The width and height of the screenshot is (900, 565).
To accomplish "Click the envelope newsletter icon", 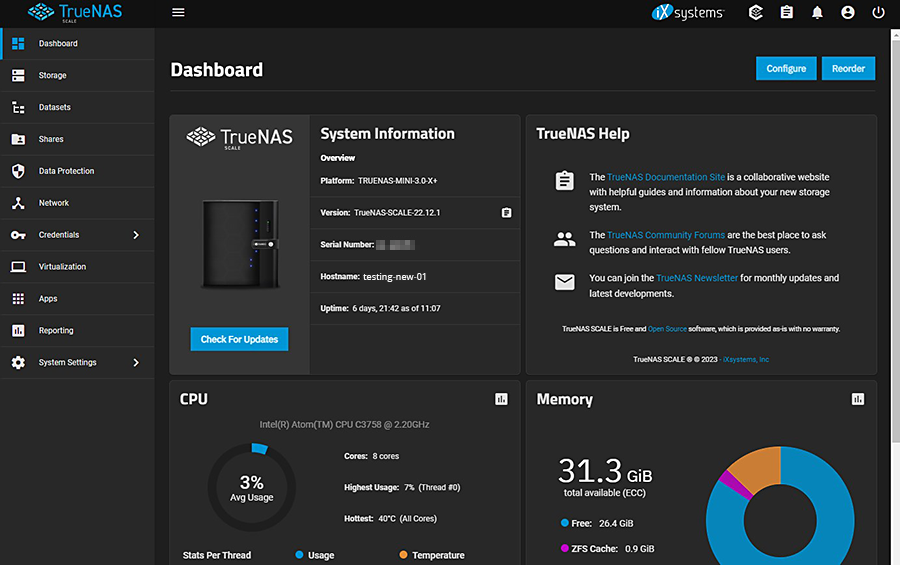I will tap(564, 282).
